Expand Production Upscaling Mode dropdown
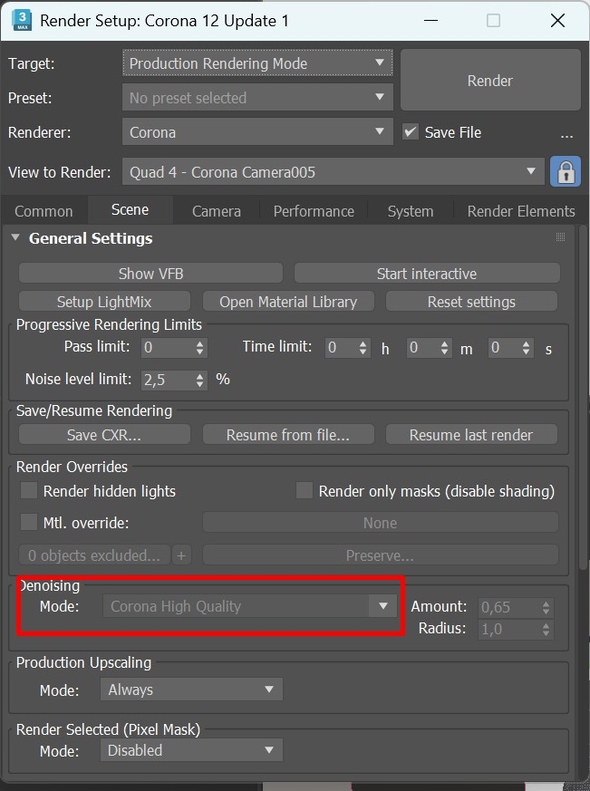Image resolution: width=590 pixels, height=791 pixels. (x=192, y=689)
